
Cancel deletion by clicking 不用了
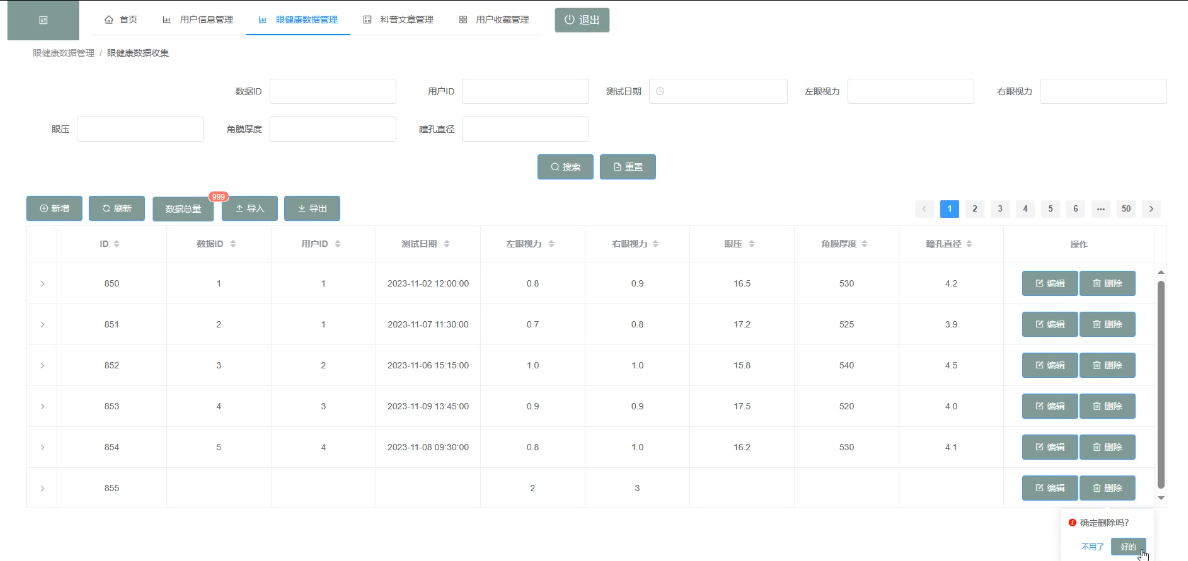coord(1092,547)
